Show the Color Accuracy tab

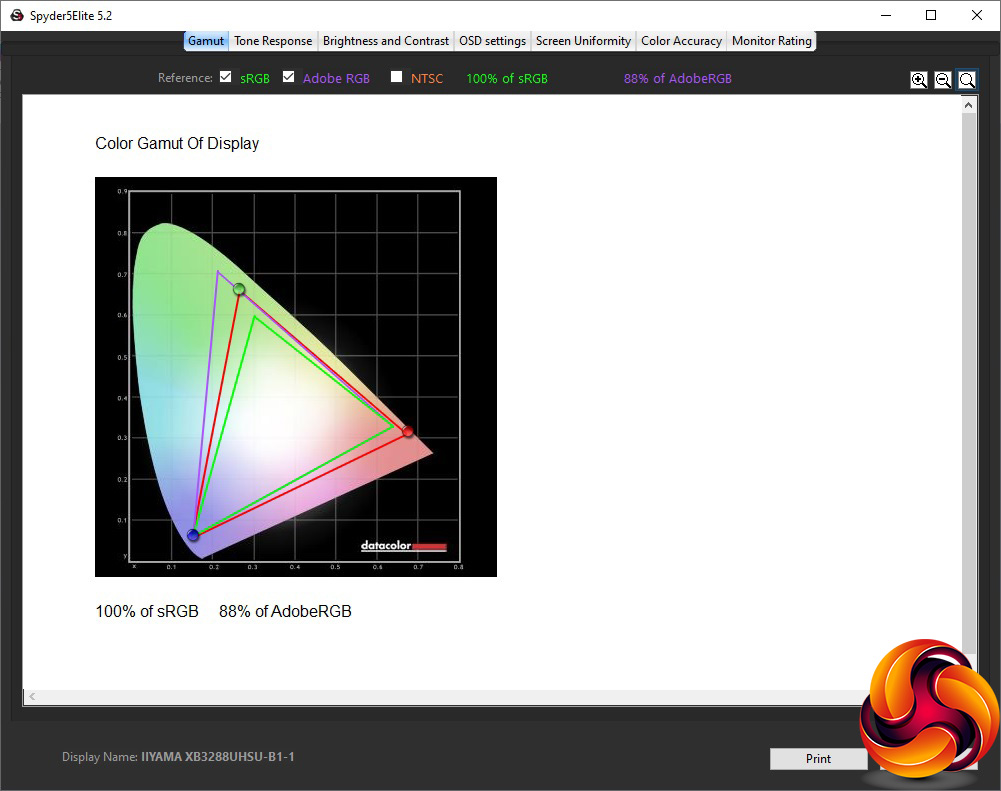[x=681, y=41]
